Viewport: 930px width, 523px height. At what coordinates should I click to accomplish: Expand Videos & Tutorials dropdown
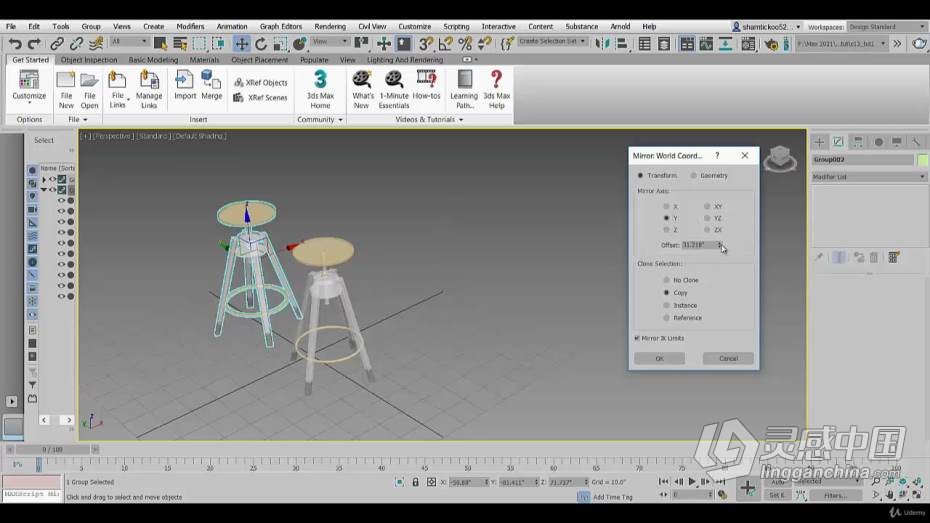click(461, 120)
